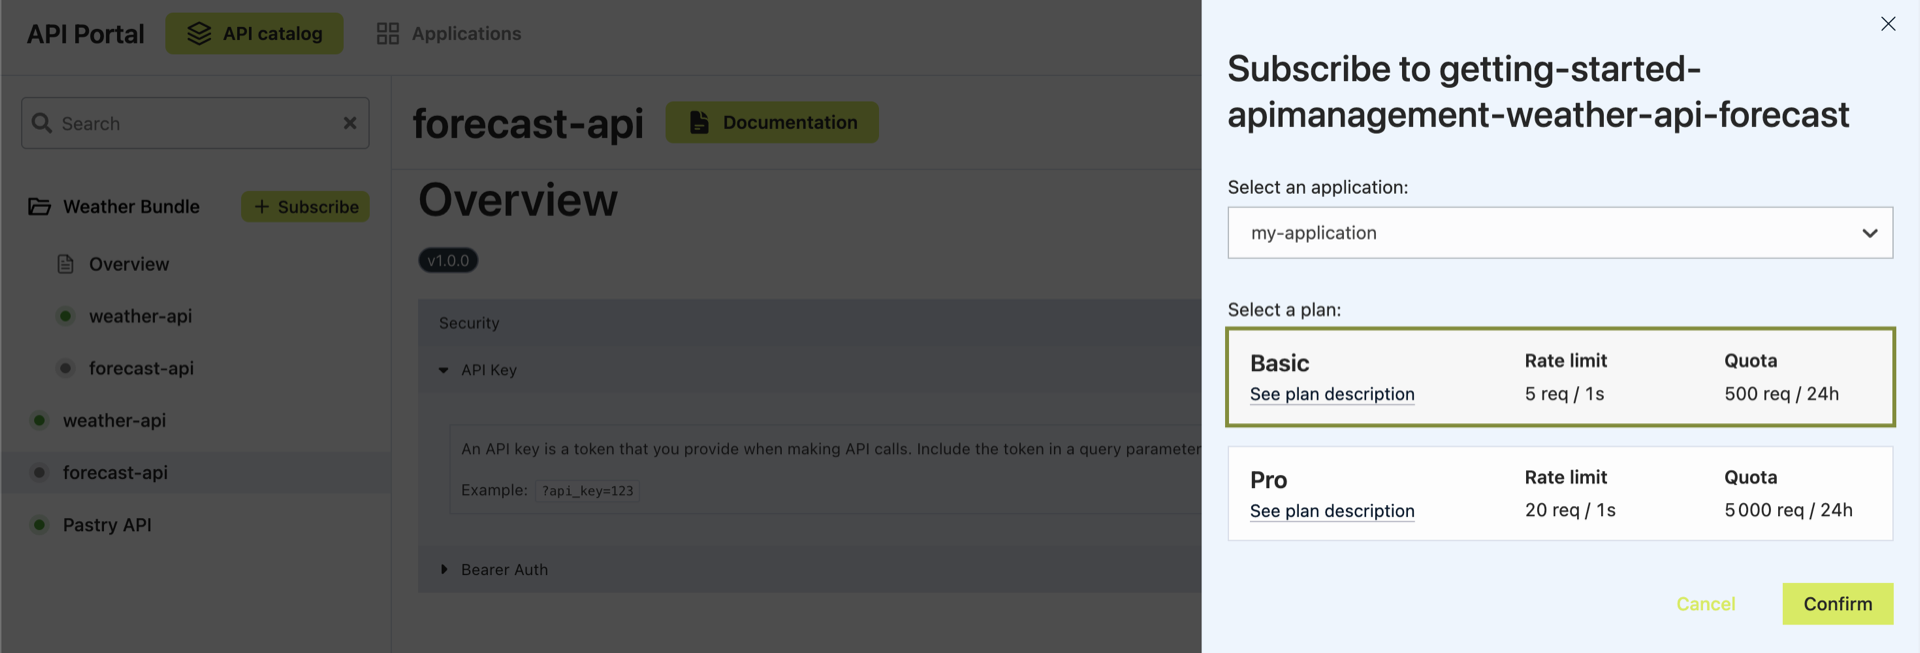1920x653 pixels.
Task: Select the top-level forecast-api entry
Action: coord(115,473)
